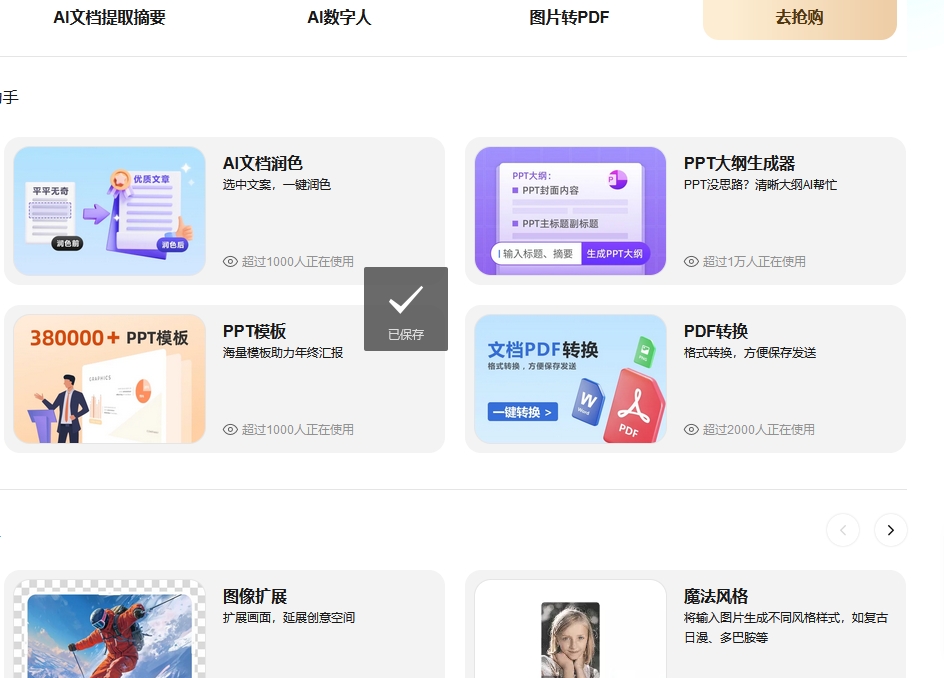Go to previous page with left arrow
Viewport: 944px width, 678px height.
[843, 530]
